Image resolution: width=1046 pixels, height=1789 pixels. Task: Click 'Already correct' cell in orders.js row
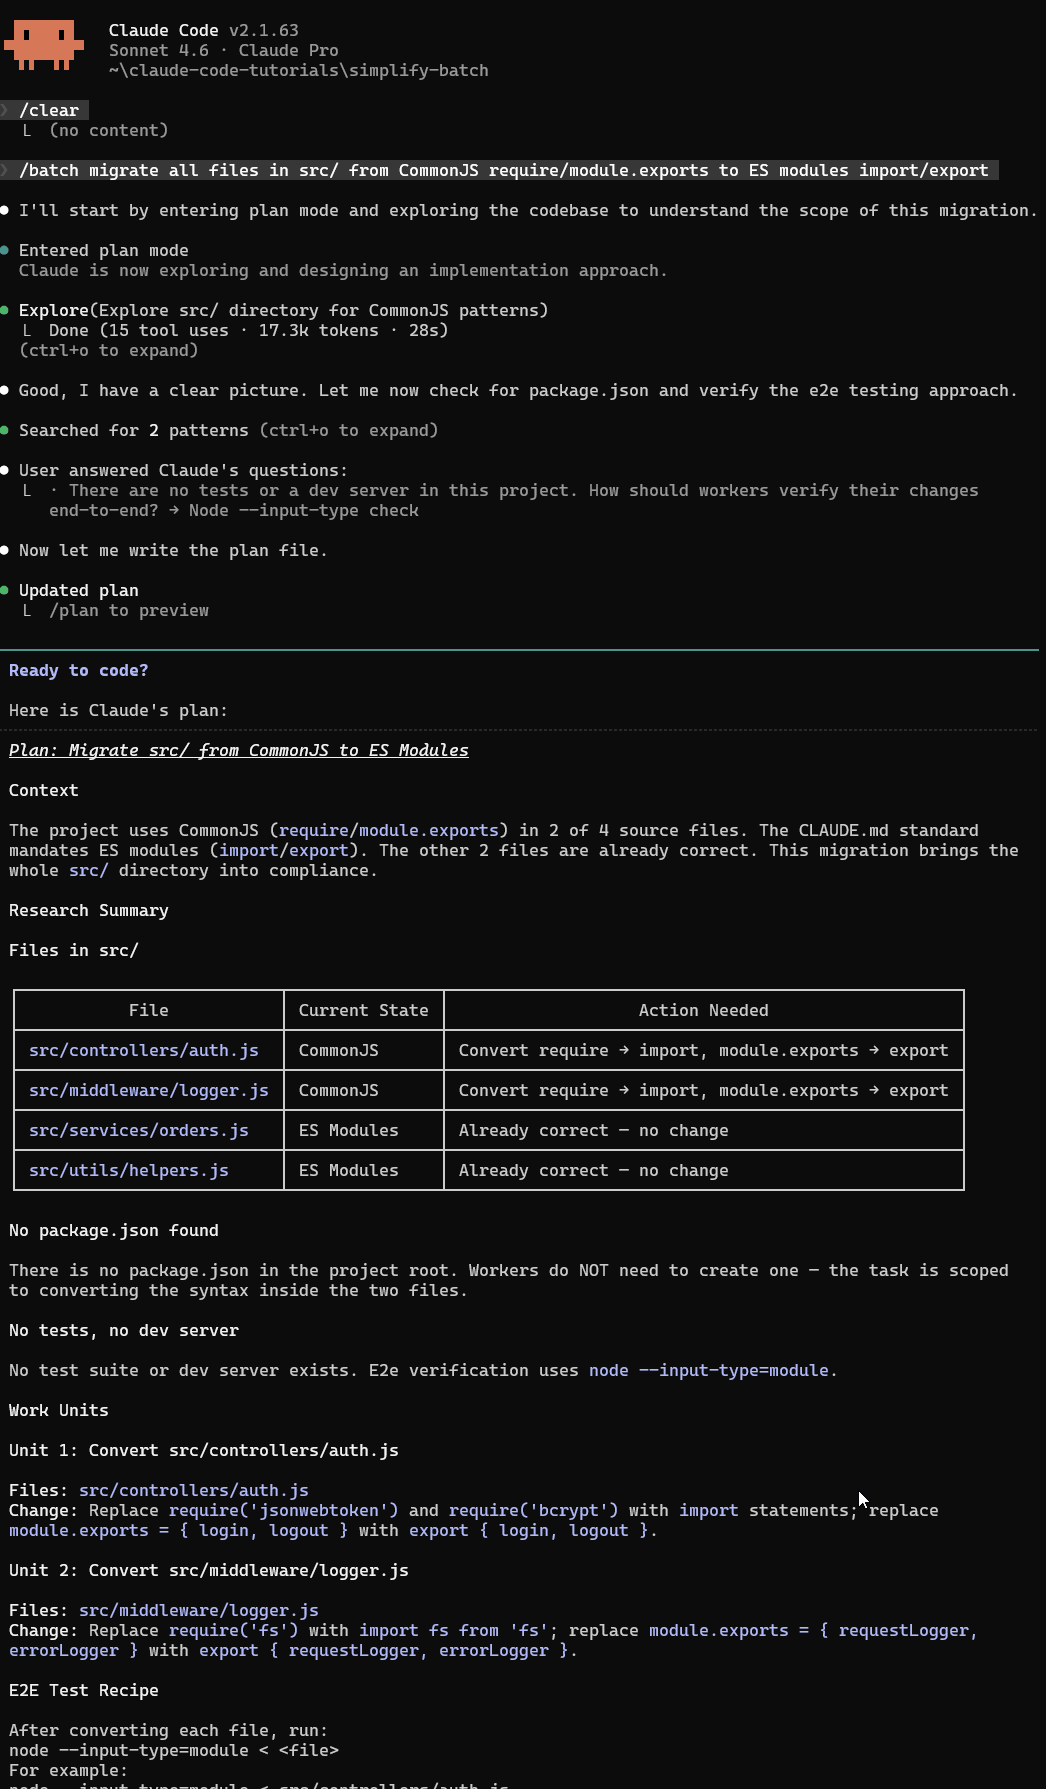pos(593,1130)
